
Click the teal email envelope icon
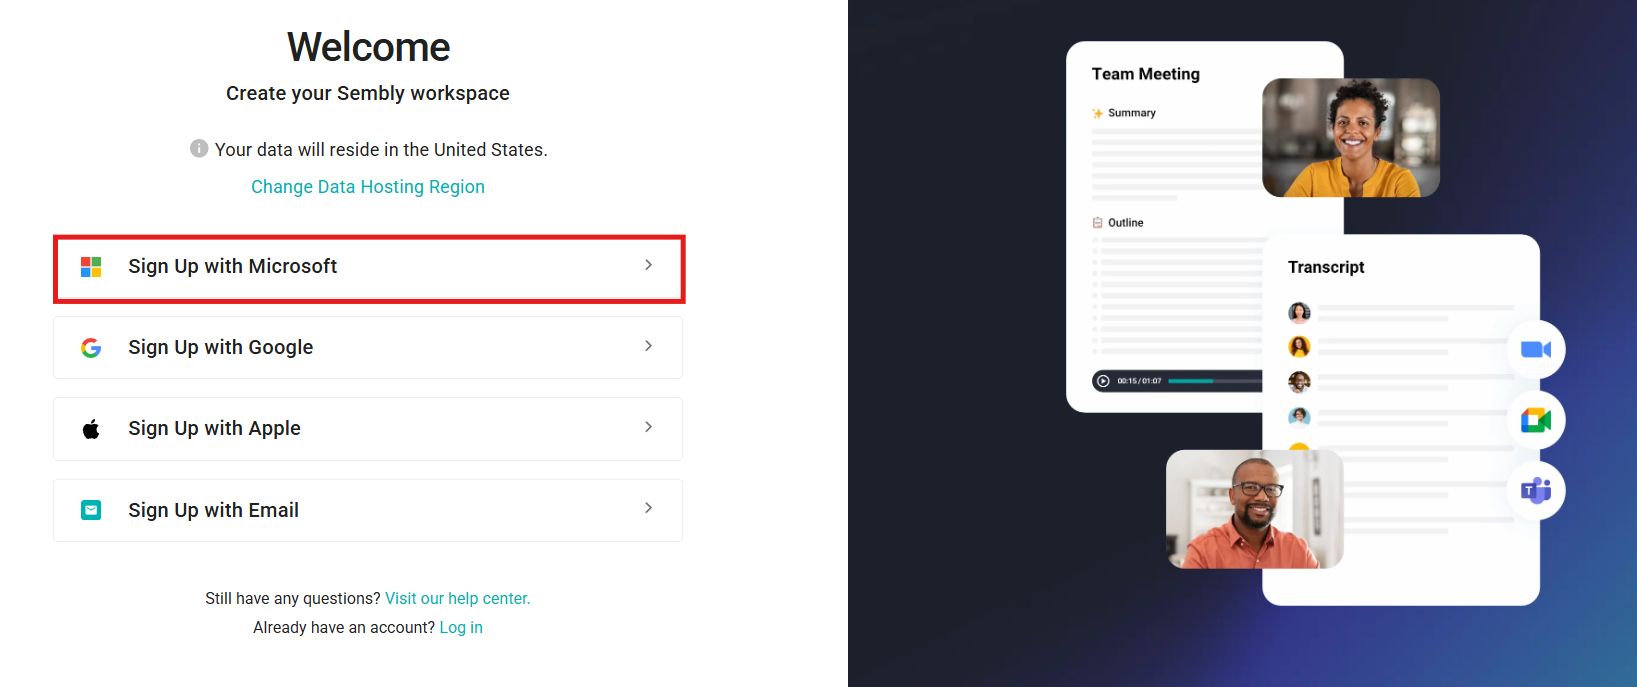91,510
